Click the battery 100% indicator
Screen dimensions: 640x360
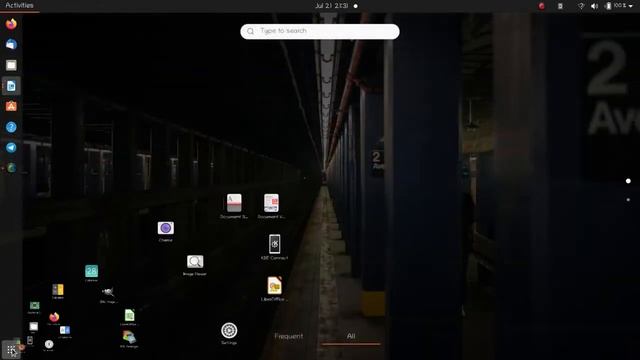[616, 6]
